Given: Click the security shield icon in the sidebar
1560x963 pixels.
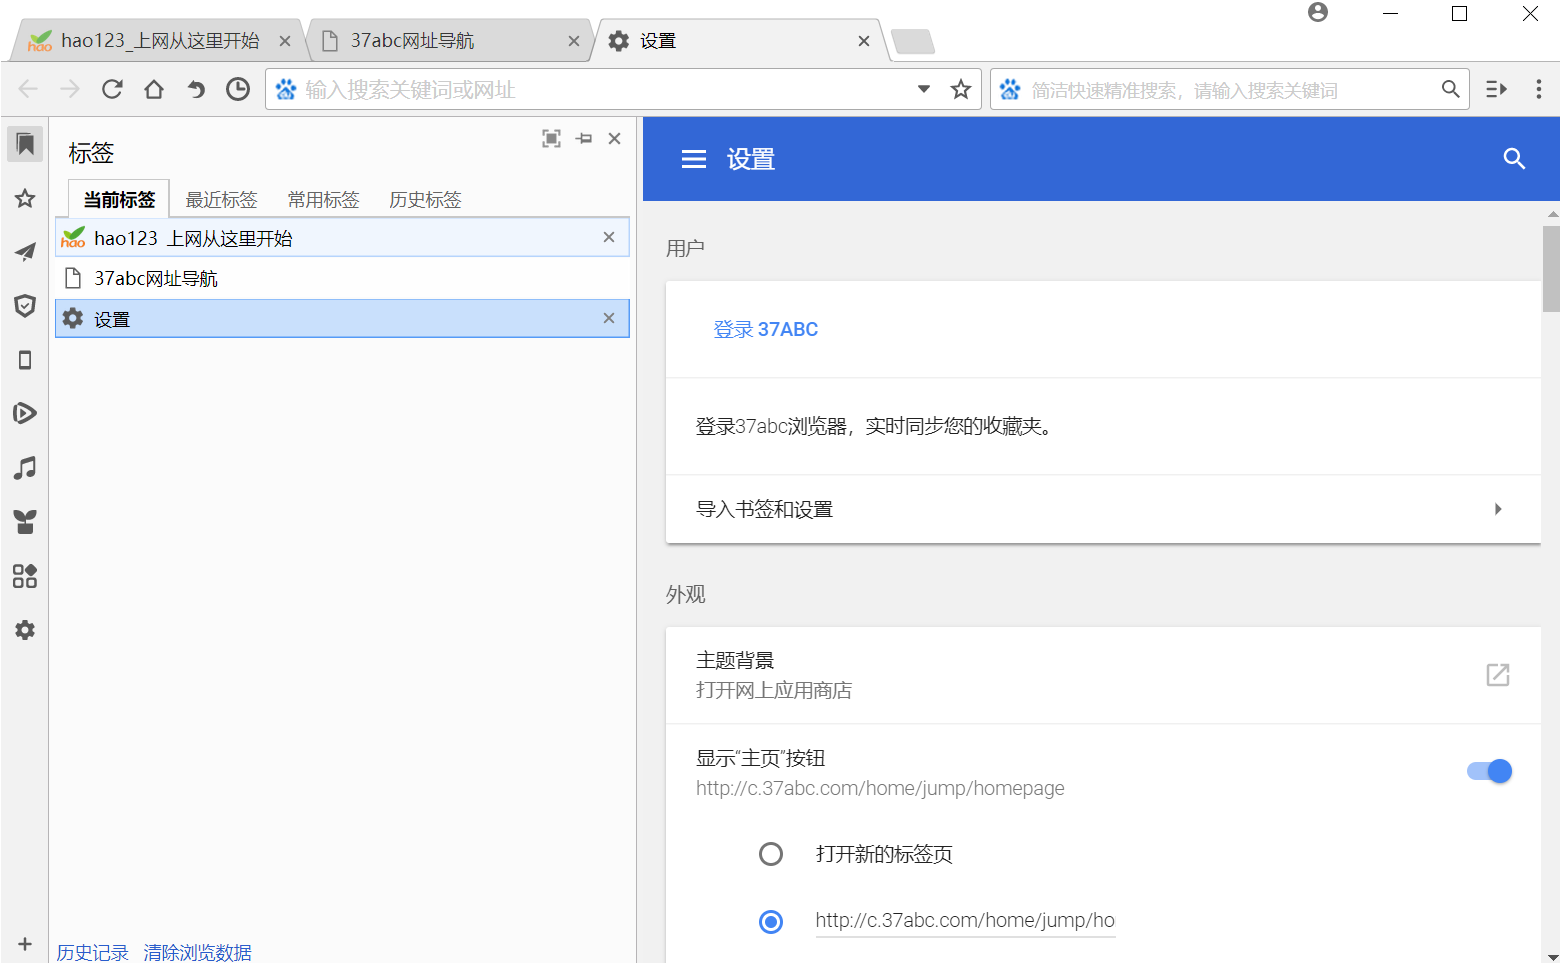Looking at the screenshot, I should [24, 306].
